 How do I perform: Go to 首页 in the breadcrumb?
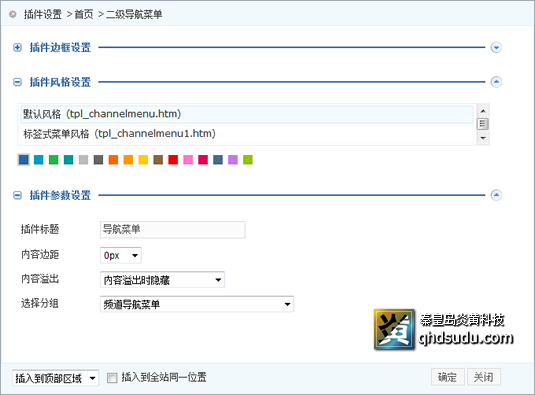[x=84, y=14]
